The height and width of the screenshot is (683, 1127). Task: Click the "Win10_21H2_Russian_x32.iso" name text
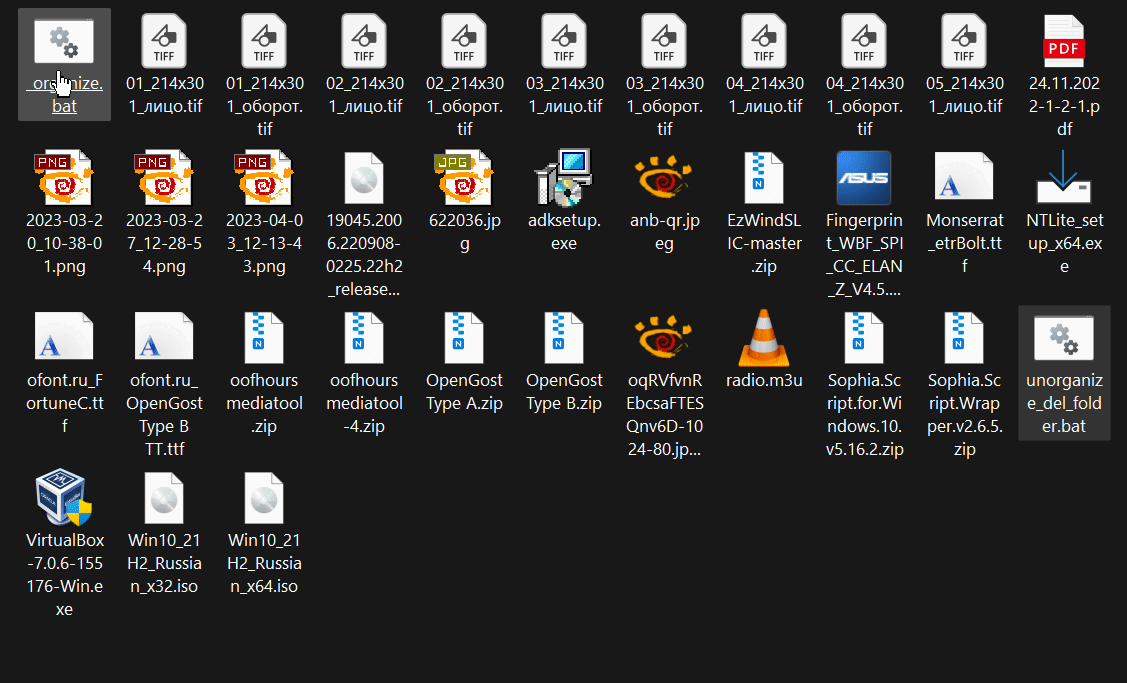pyautogui.click(x=164, y=563)
